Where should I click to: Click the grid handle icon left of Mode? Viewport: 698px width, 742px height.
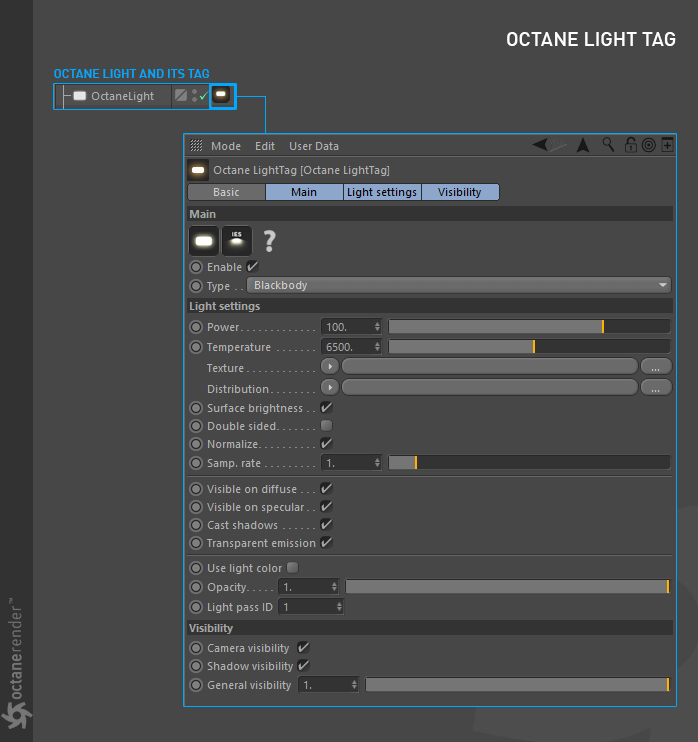pos(196,145)
